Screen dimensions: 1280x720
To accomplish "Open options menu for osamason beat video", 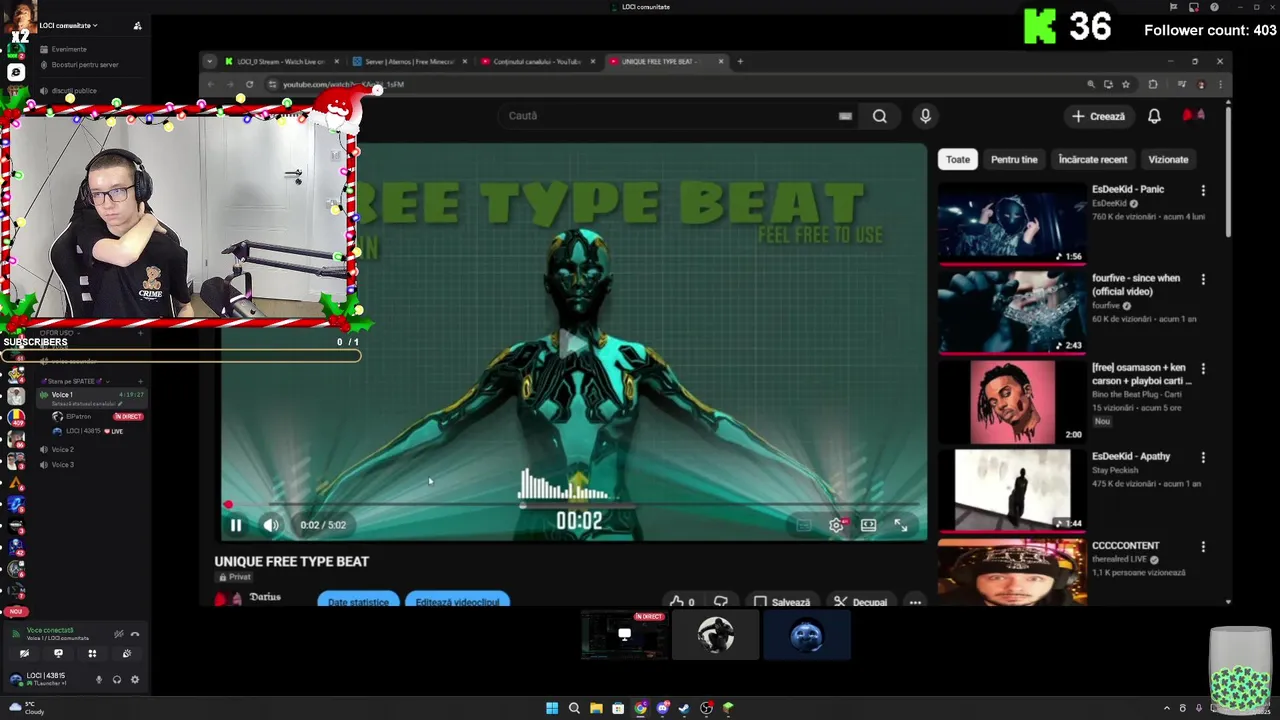I will (x=1203, y=368).
